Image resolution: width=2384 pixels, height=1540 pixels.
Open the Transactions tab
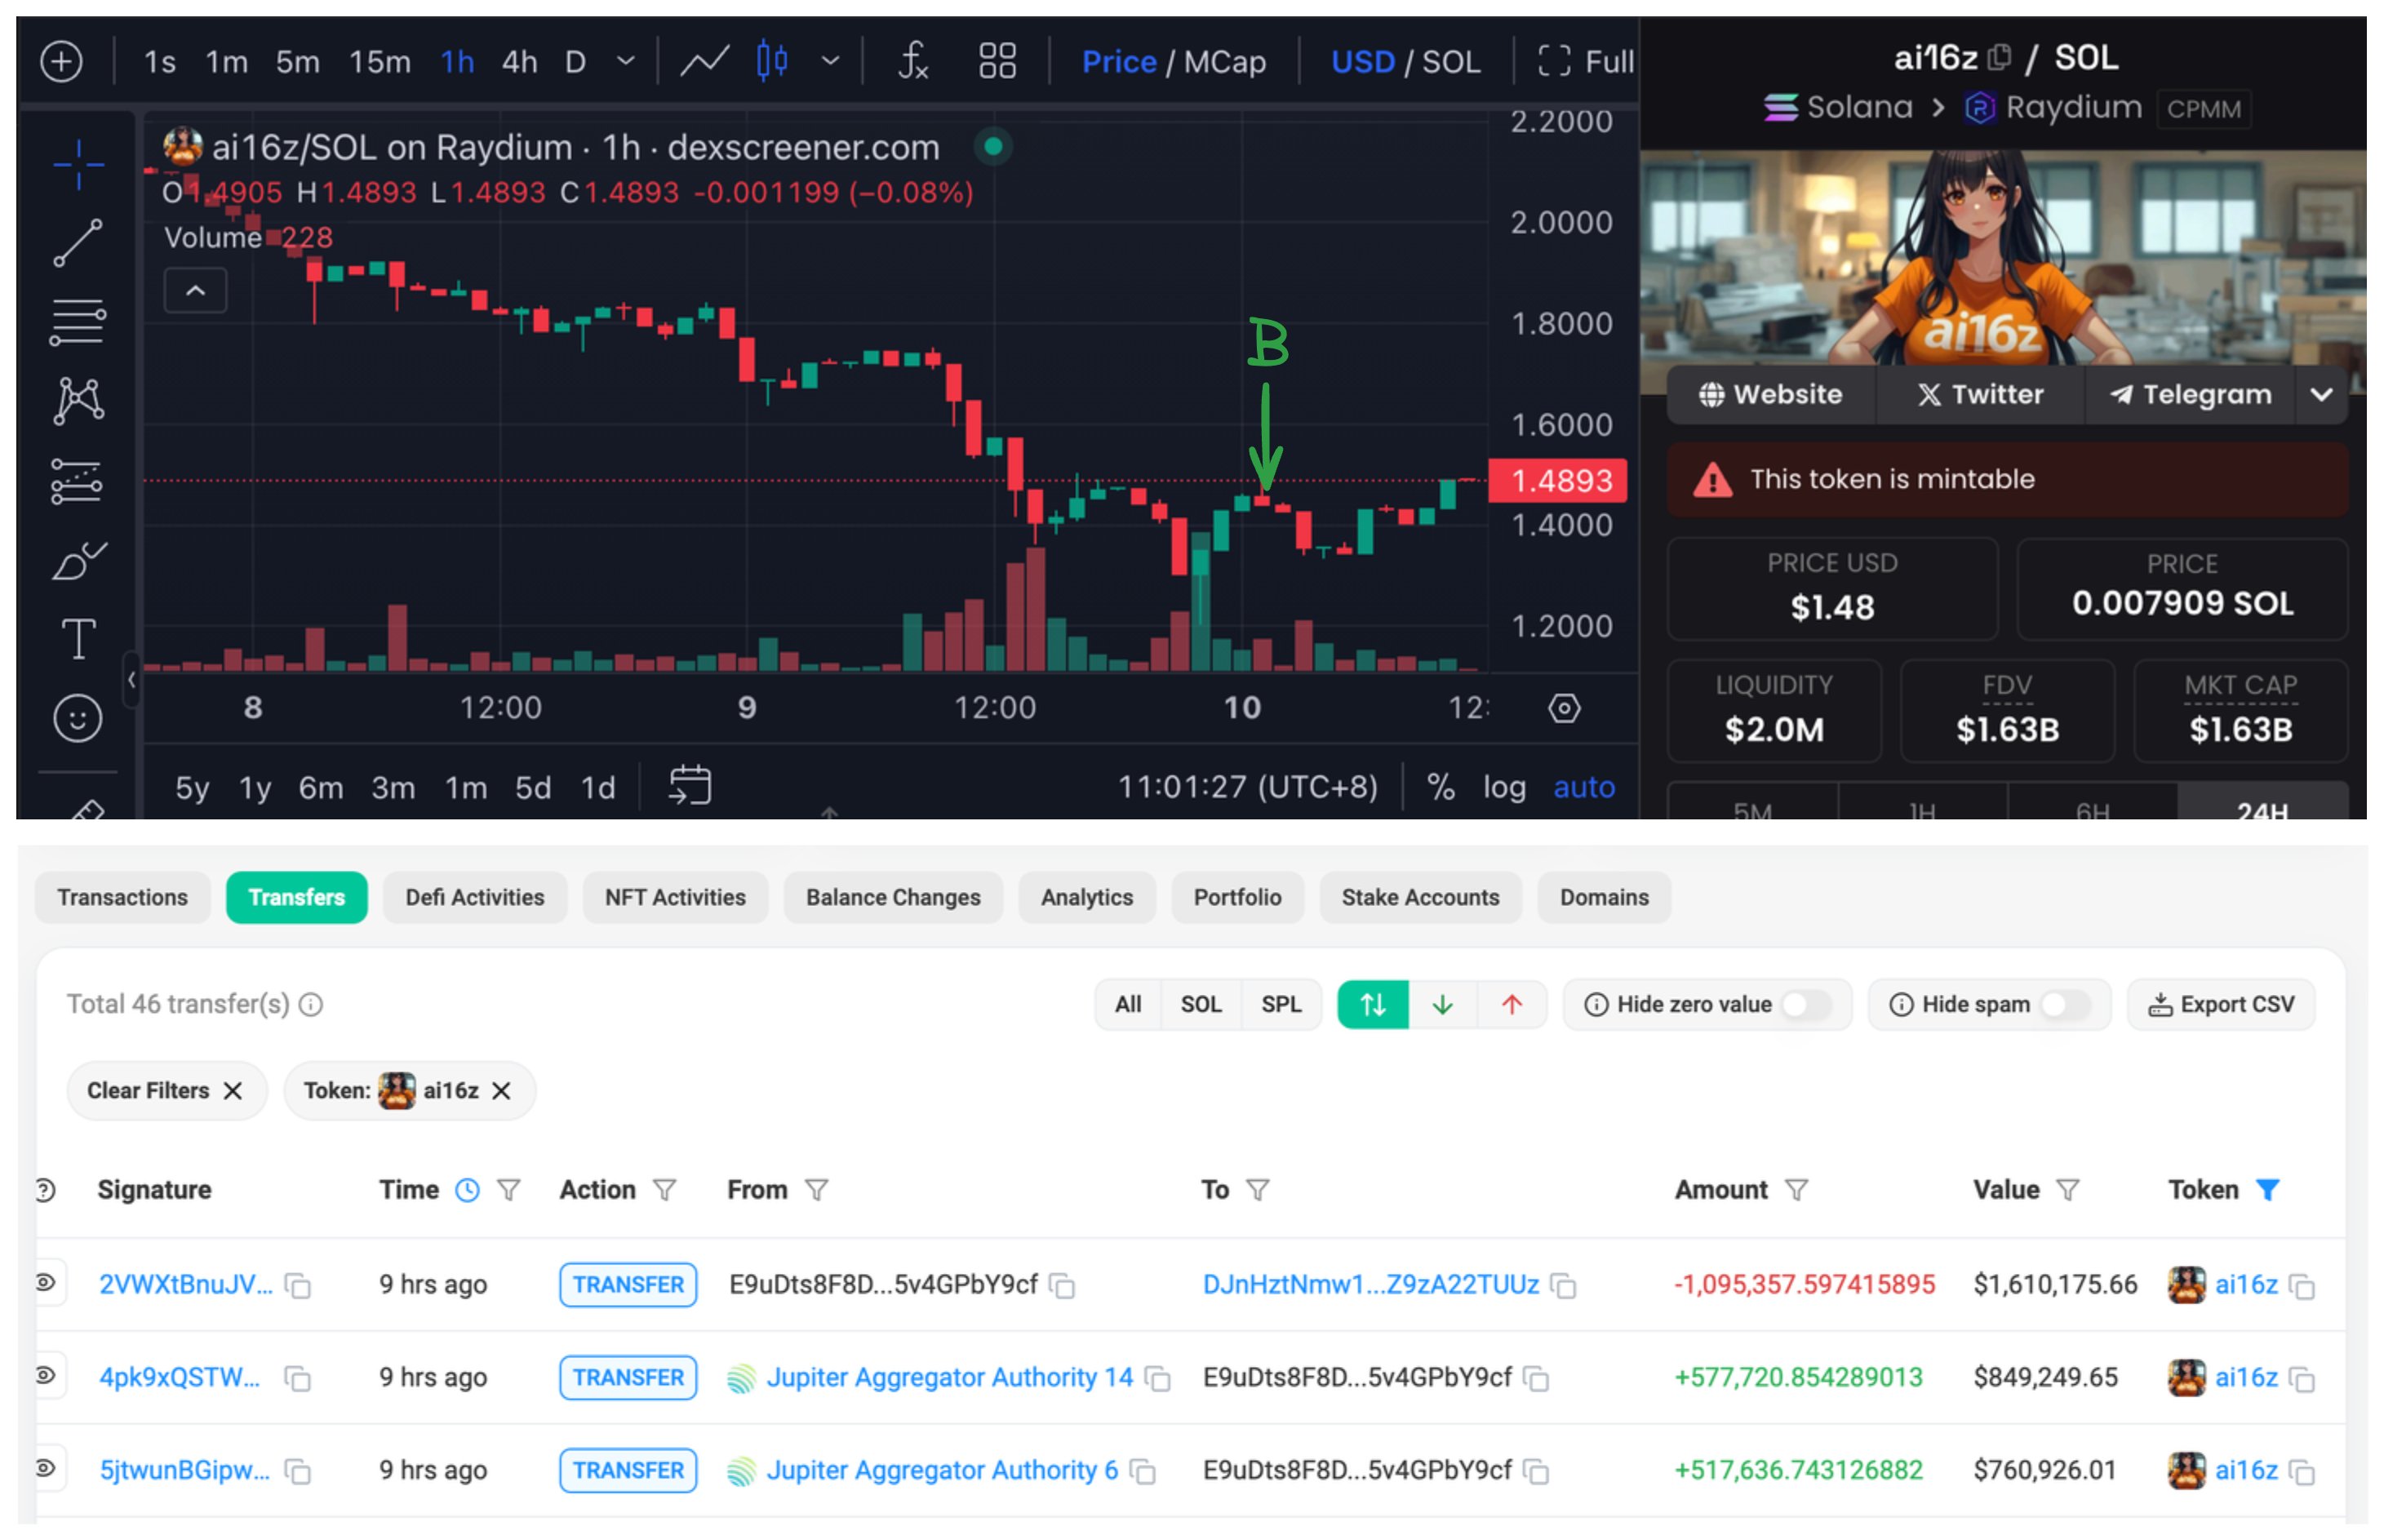tap(123, 897)
